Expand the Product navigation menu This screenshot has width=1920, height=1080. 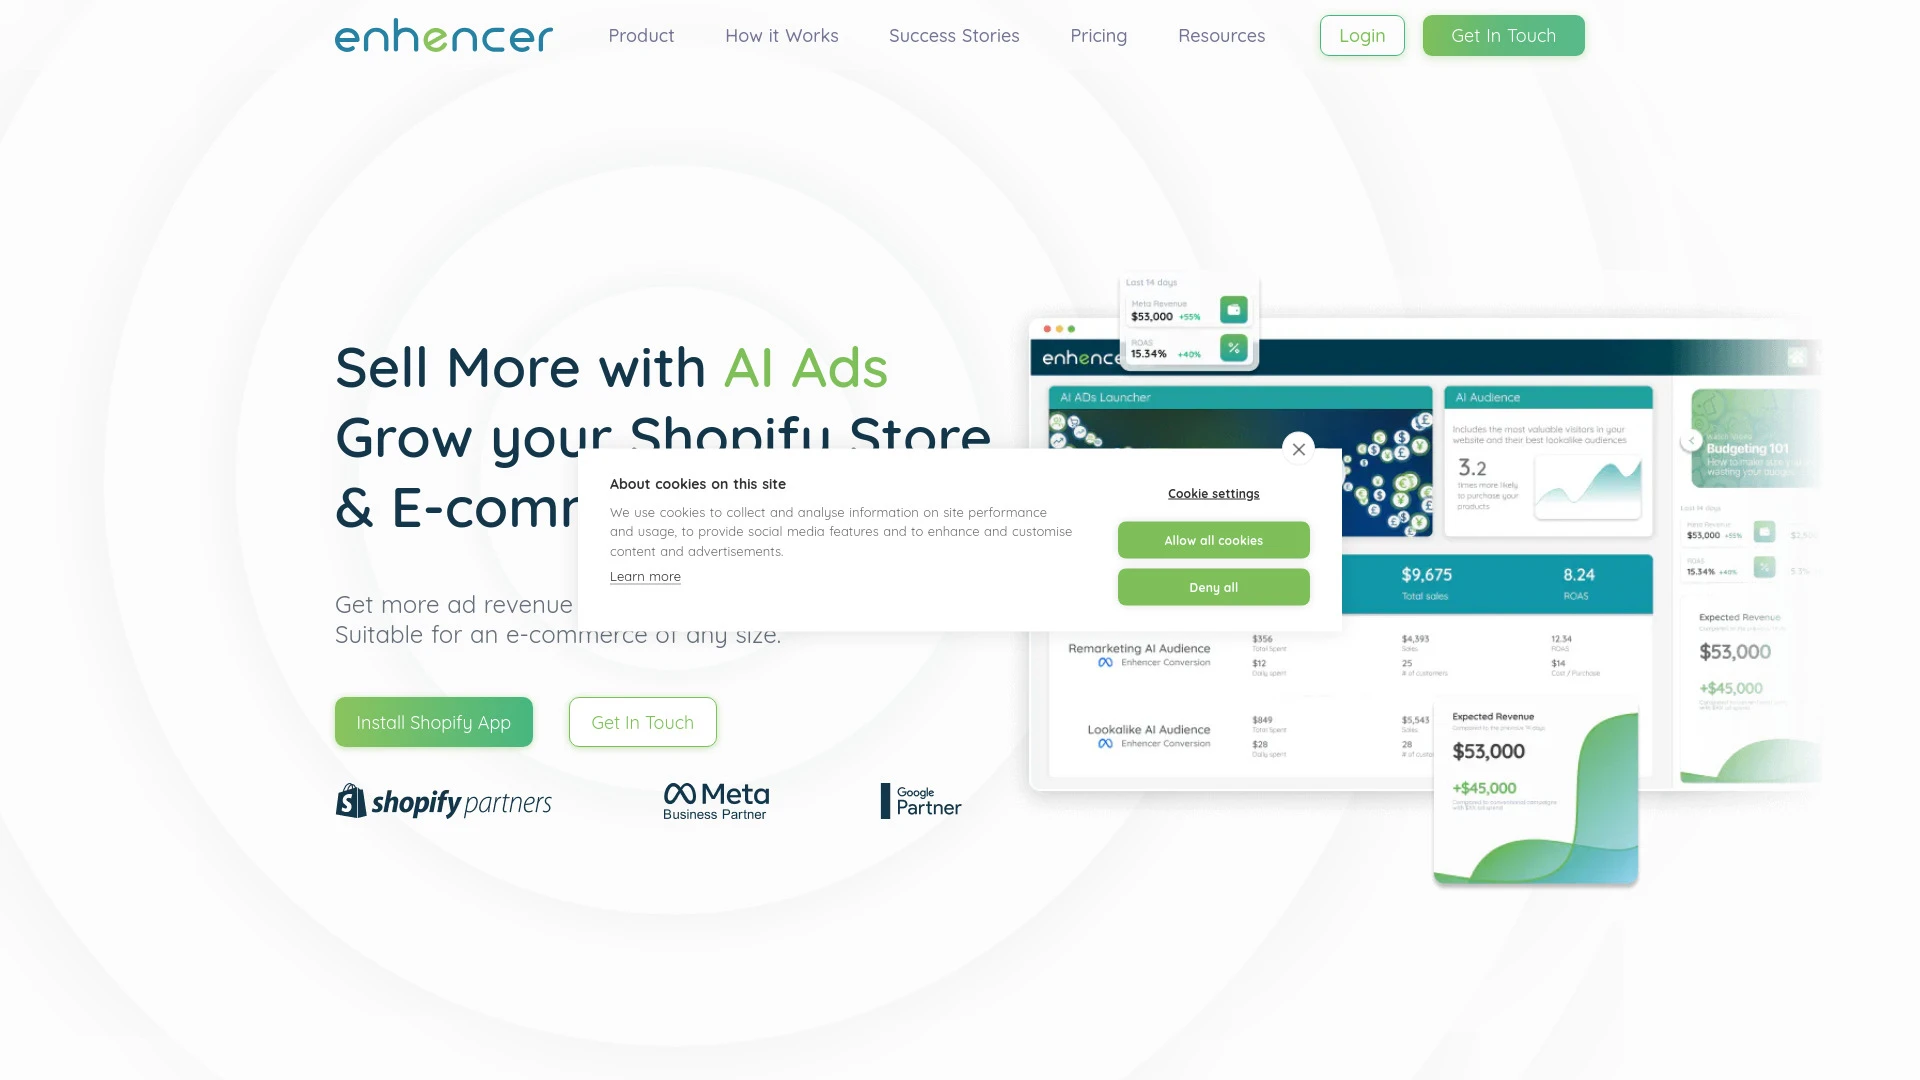coord(641,34)
